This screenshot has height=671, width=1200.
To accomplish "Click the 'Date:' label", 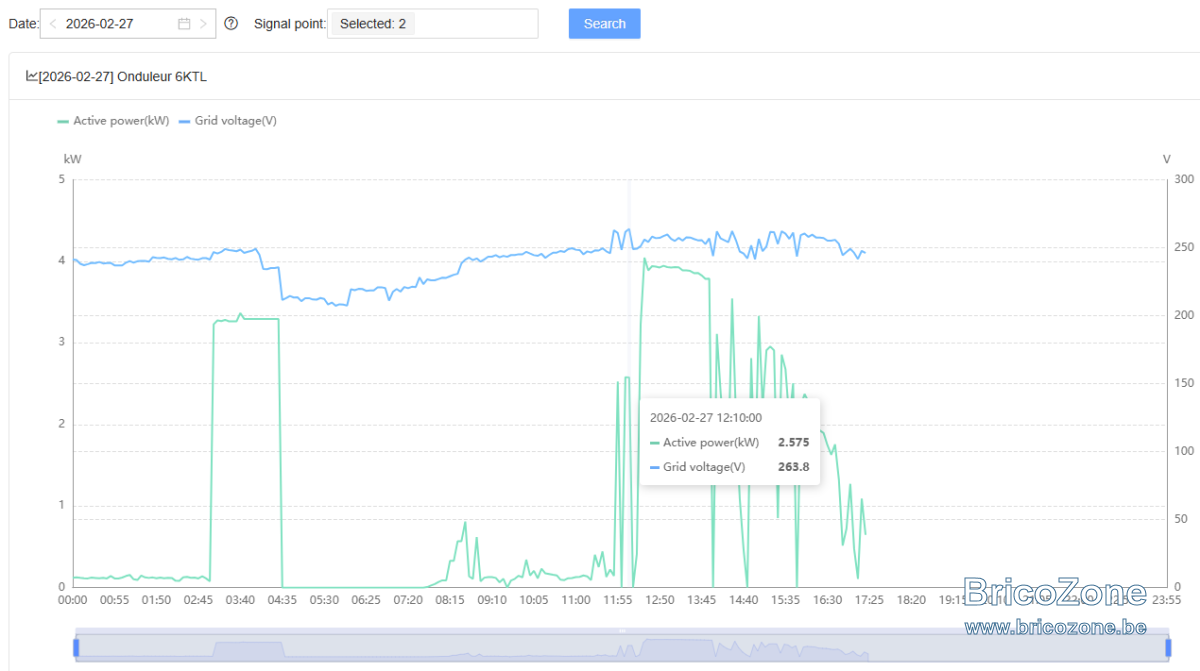I will tap(24, 24).
